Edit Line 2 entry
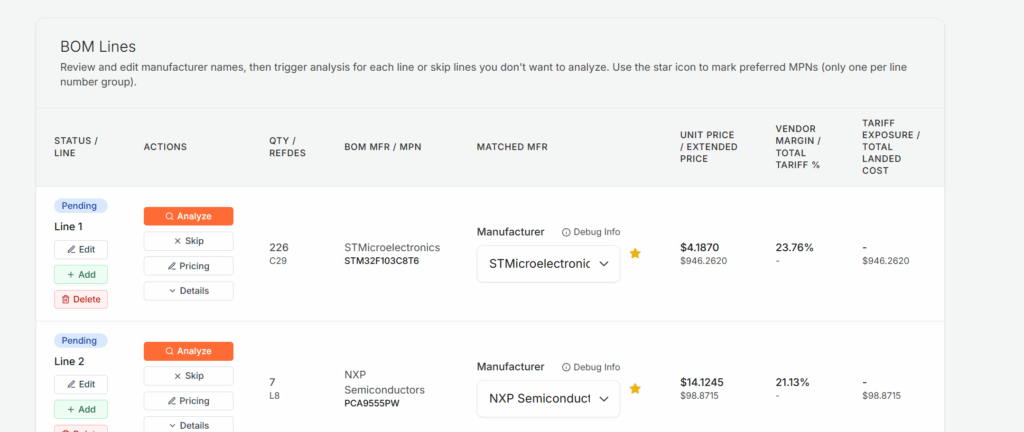 tap(80, 384)
